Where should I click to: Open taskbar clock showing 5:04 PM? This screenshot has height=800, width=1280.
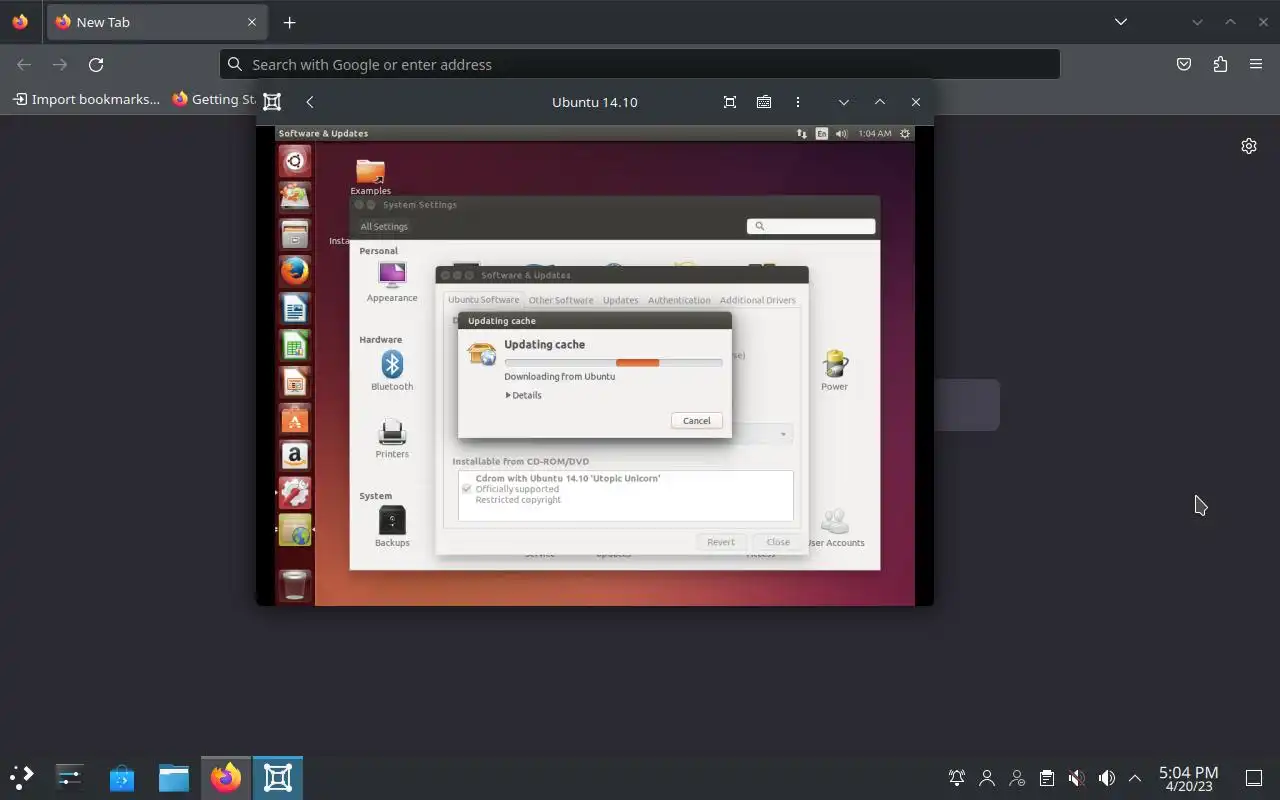pos(1188,778)
